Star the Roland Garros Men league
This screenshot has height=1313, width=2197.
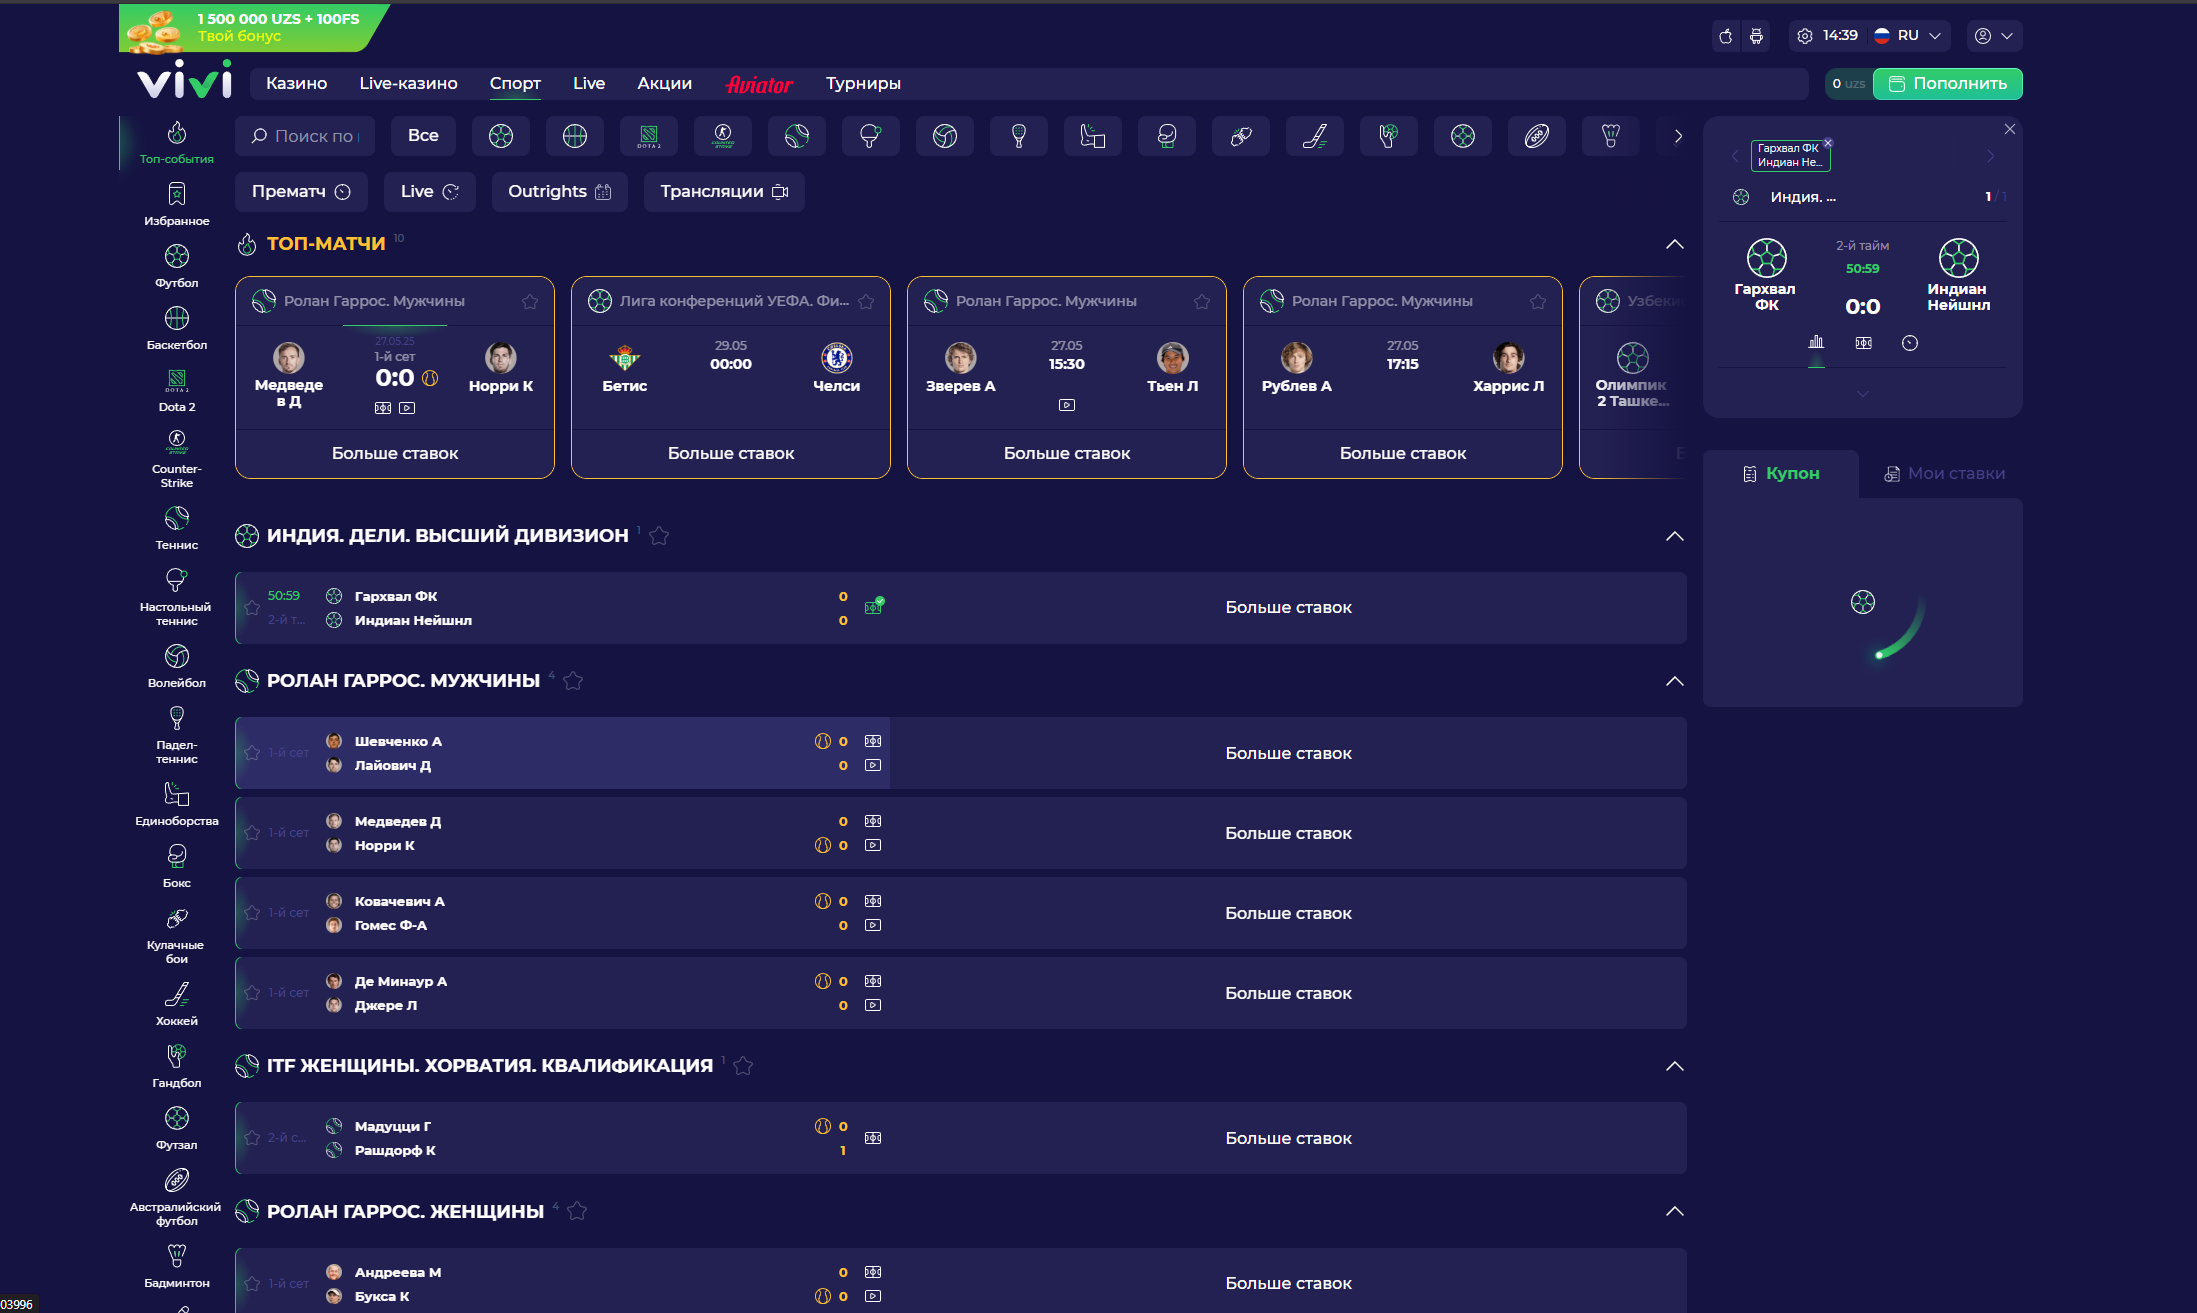573,681
